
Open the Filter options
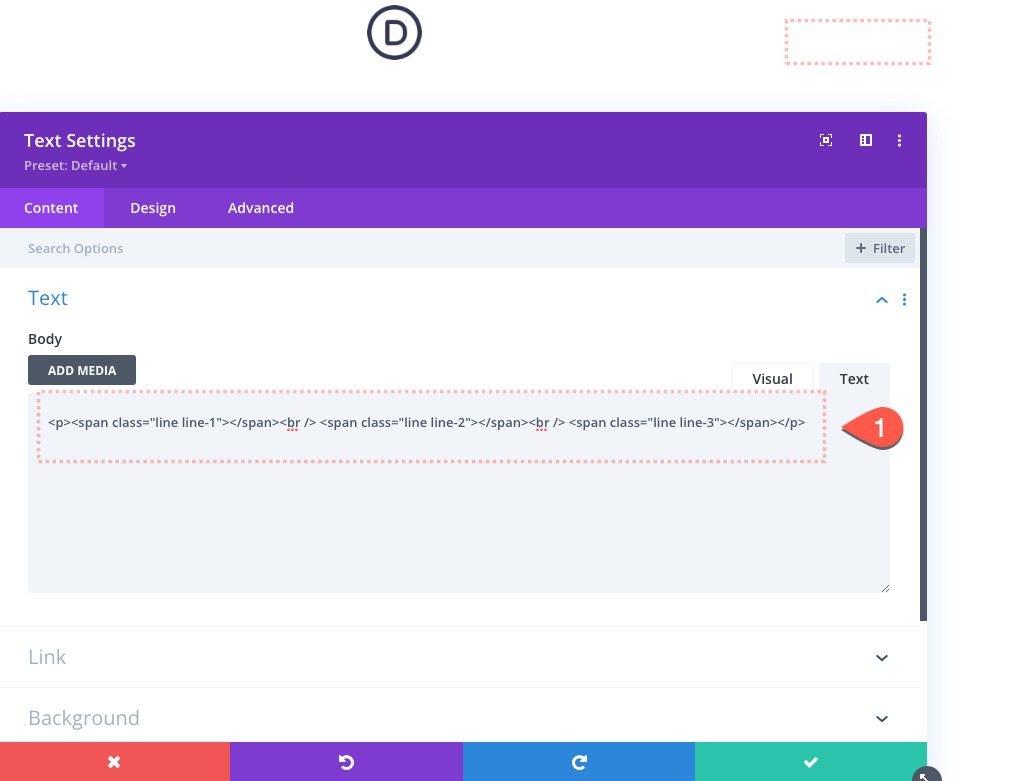[x=879, y=248]
